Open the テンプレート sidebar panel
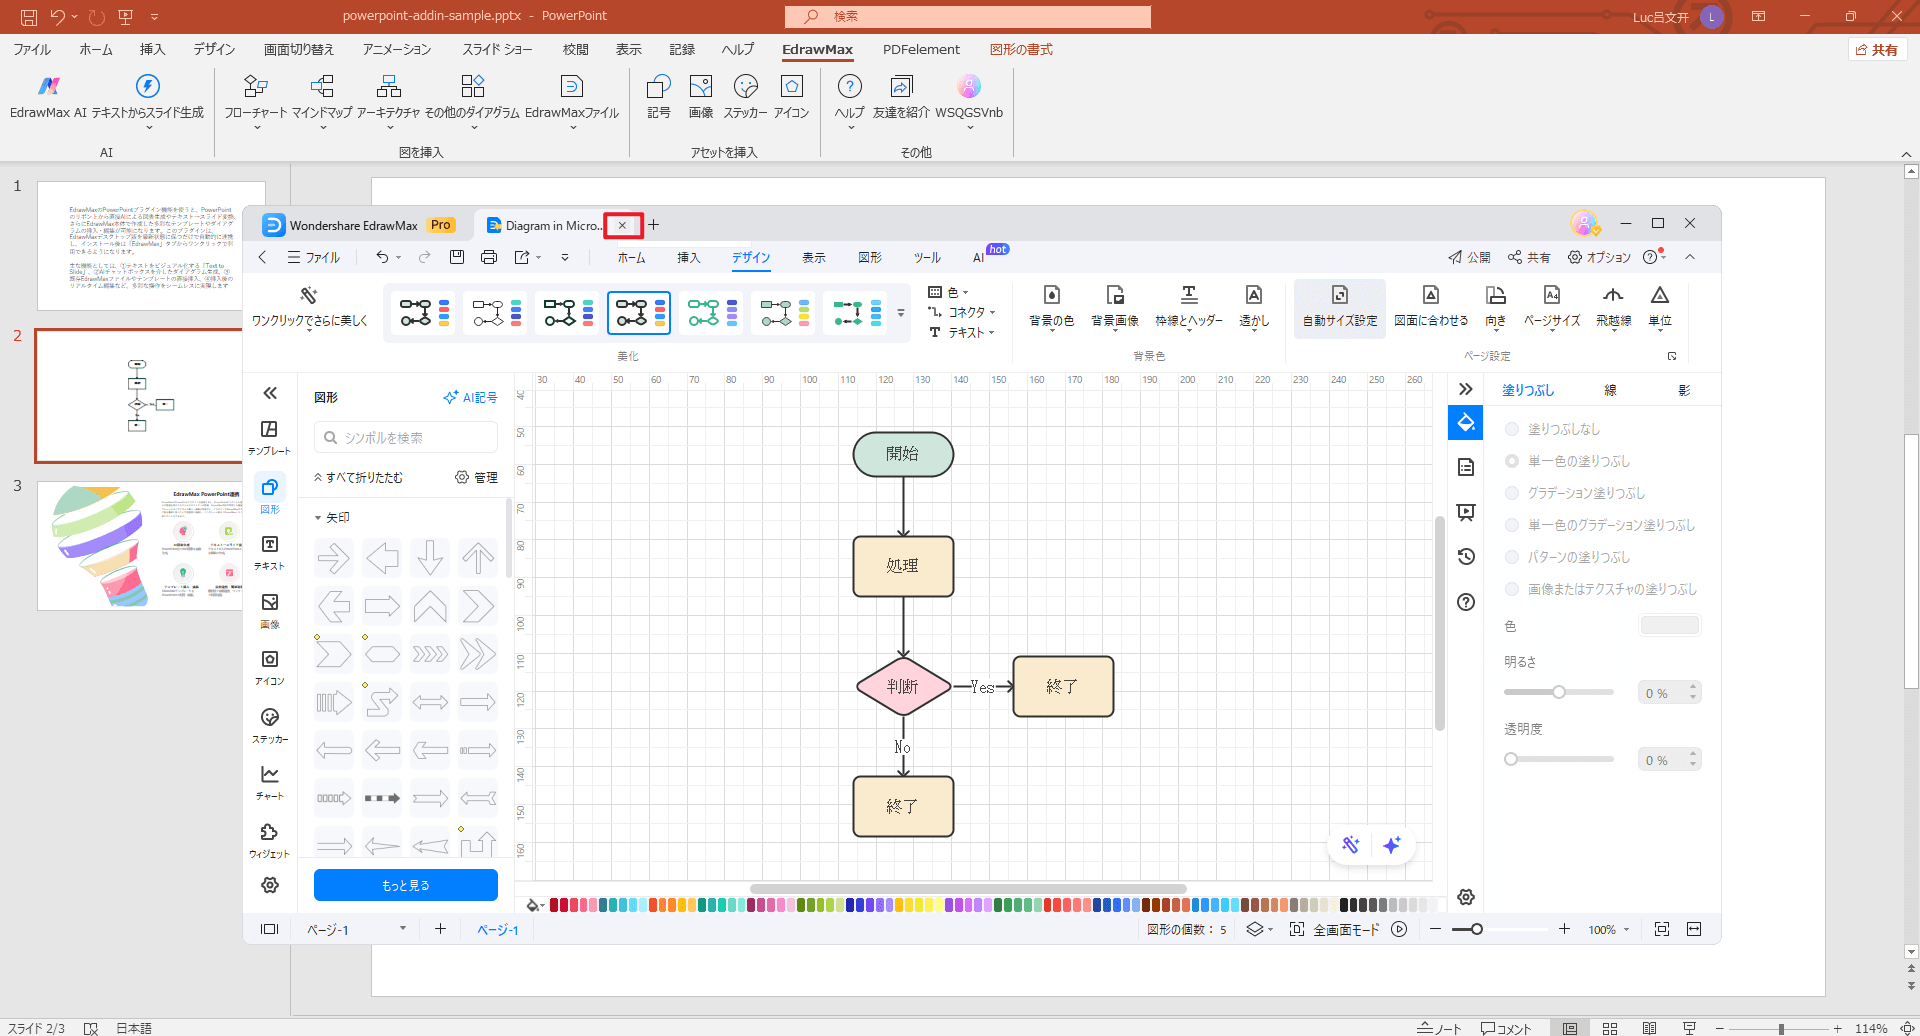Screen dimensions: 1920x1036 (269, 437)
